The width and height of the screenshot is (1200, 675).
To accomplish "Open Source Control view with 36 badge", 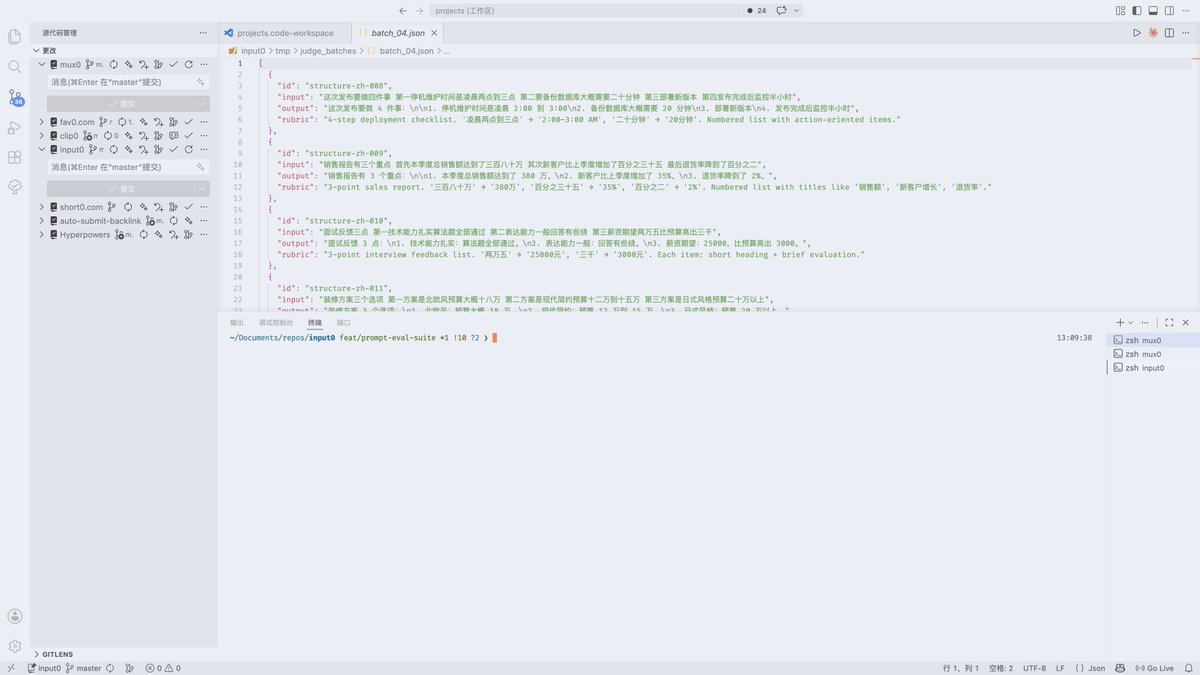I will pos(15,98).
